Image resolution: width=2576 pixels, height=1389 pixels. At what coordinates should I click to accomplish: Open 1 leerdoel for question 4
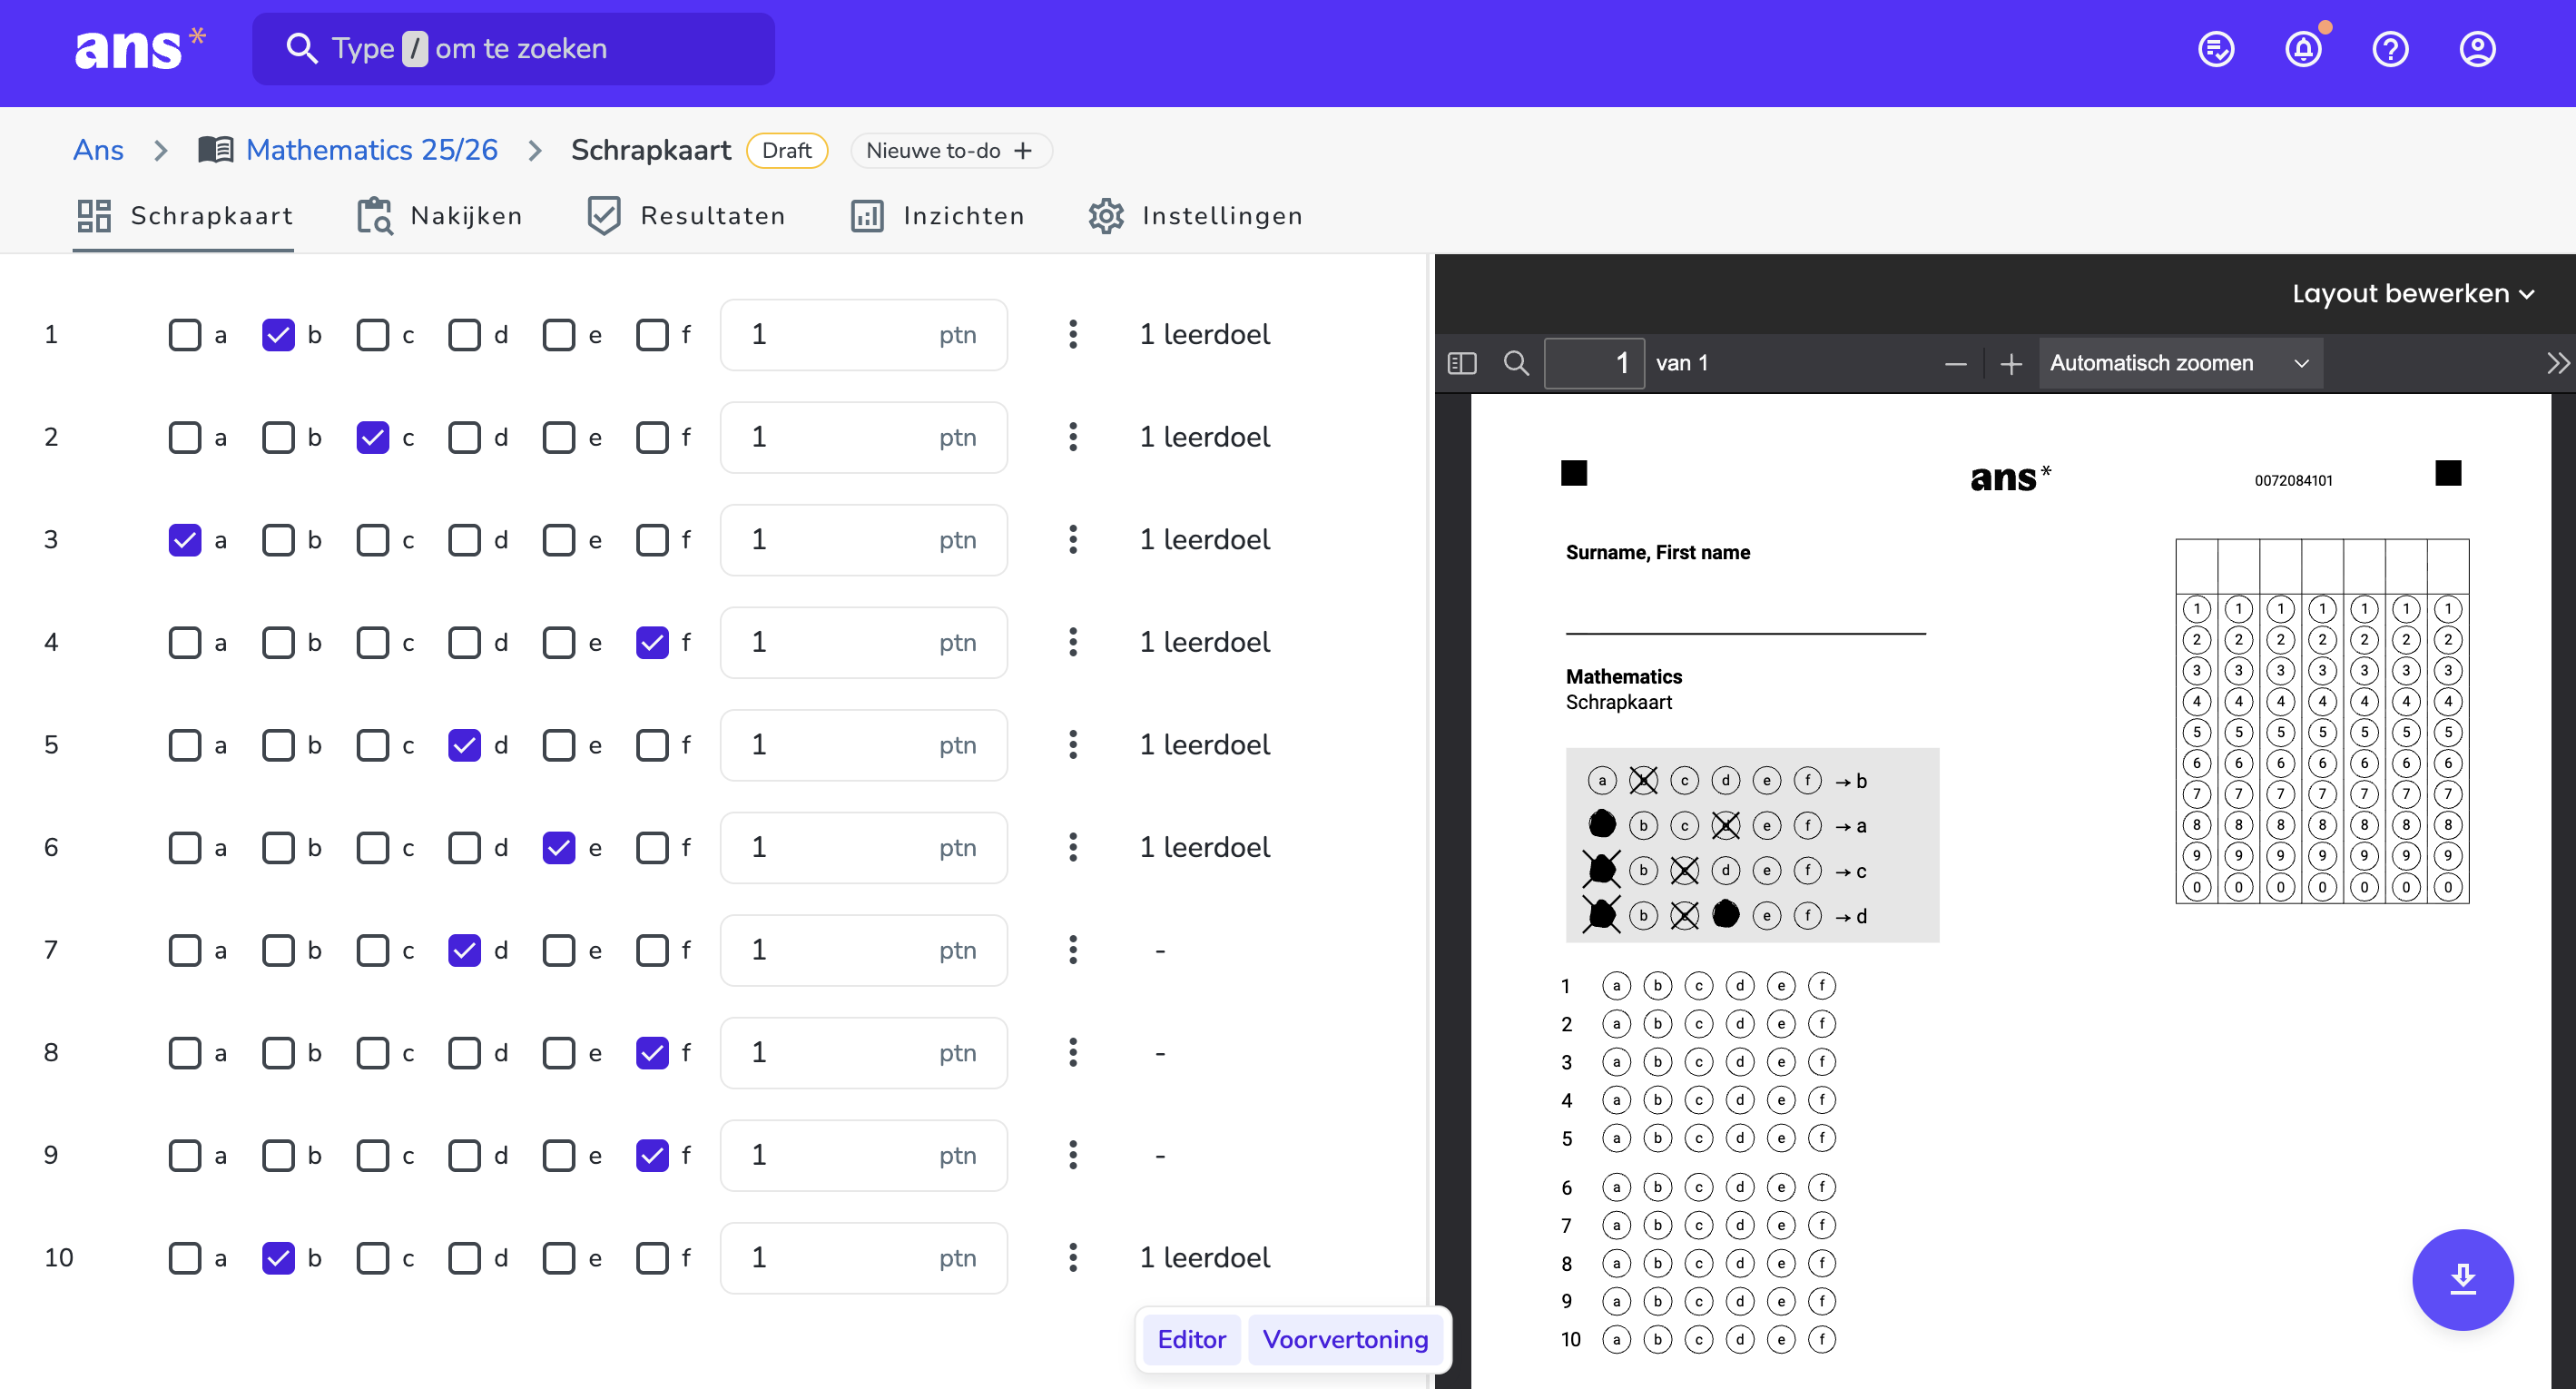pos(1205,643)
